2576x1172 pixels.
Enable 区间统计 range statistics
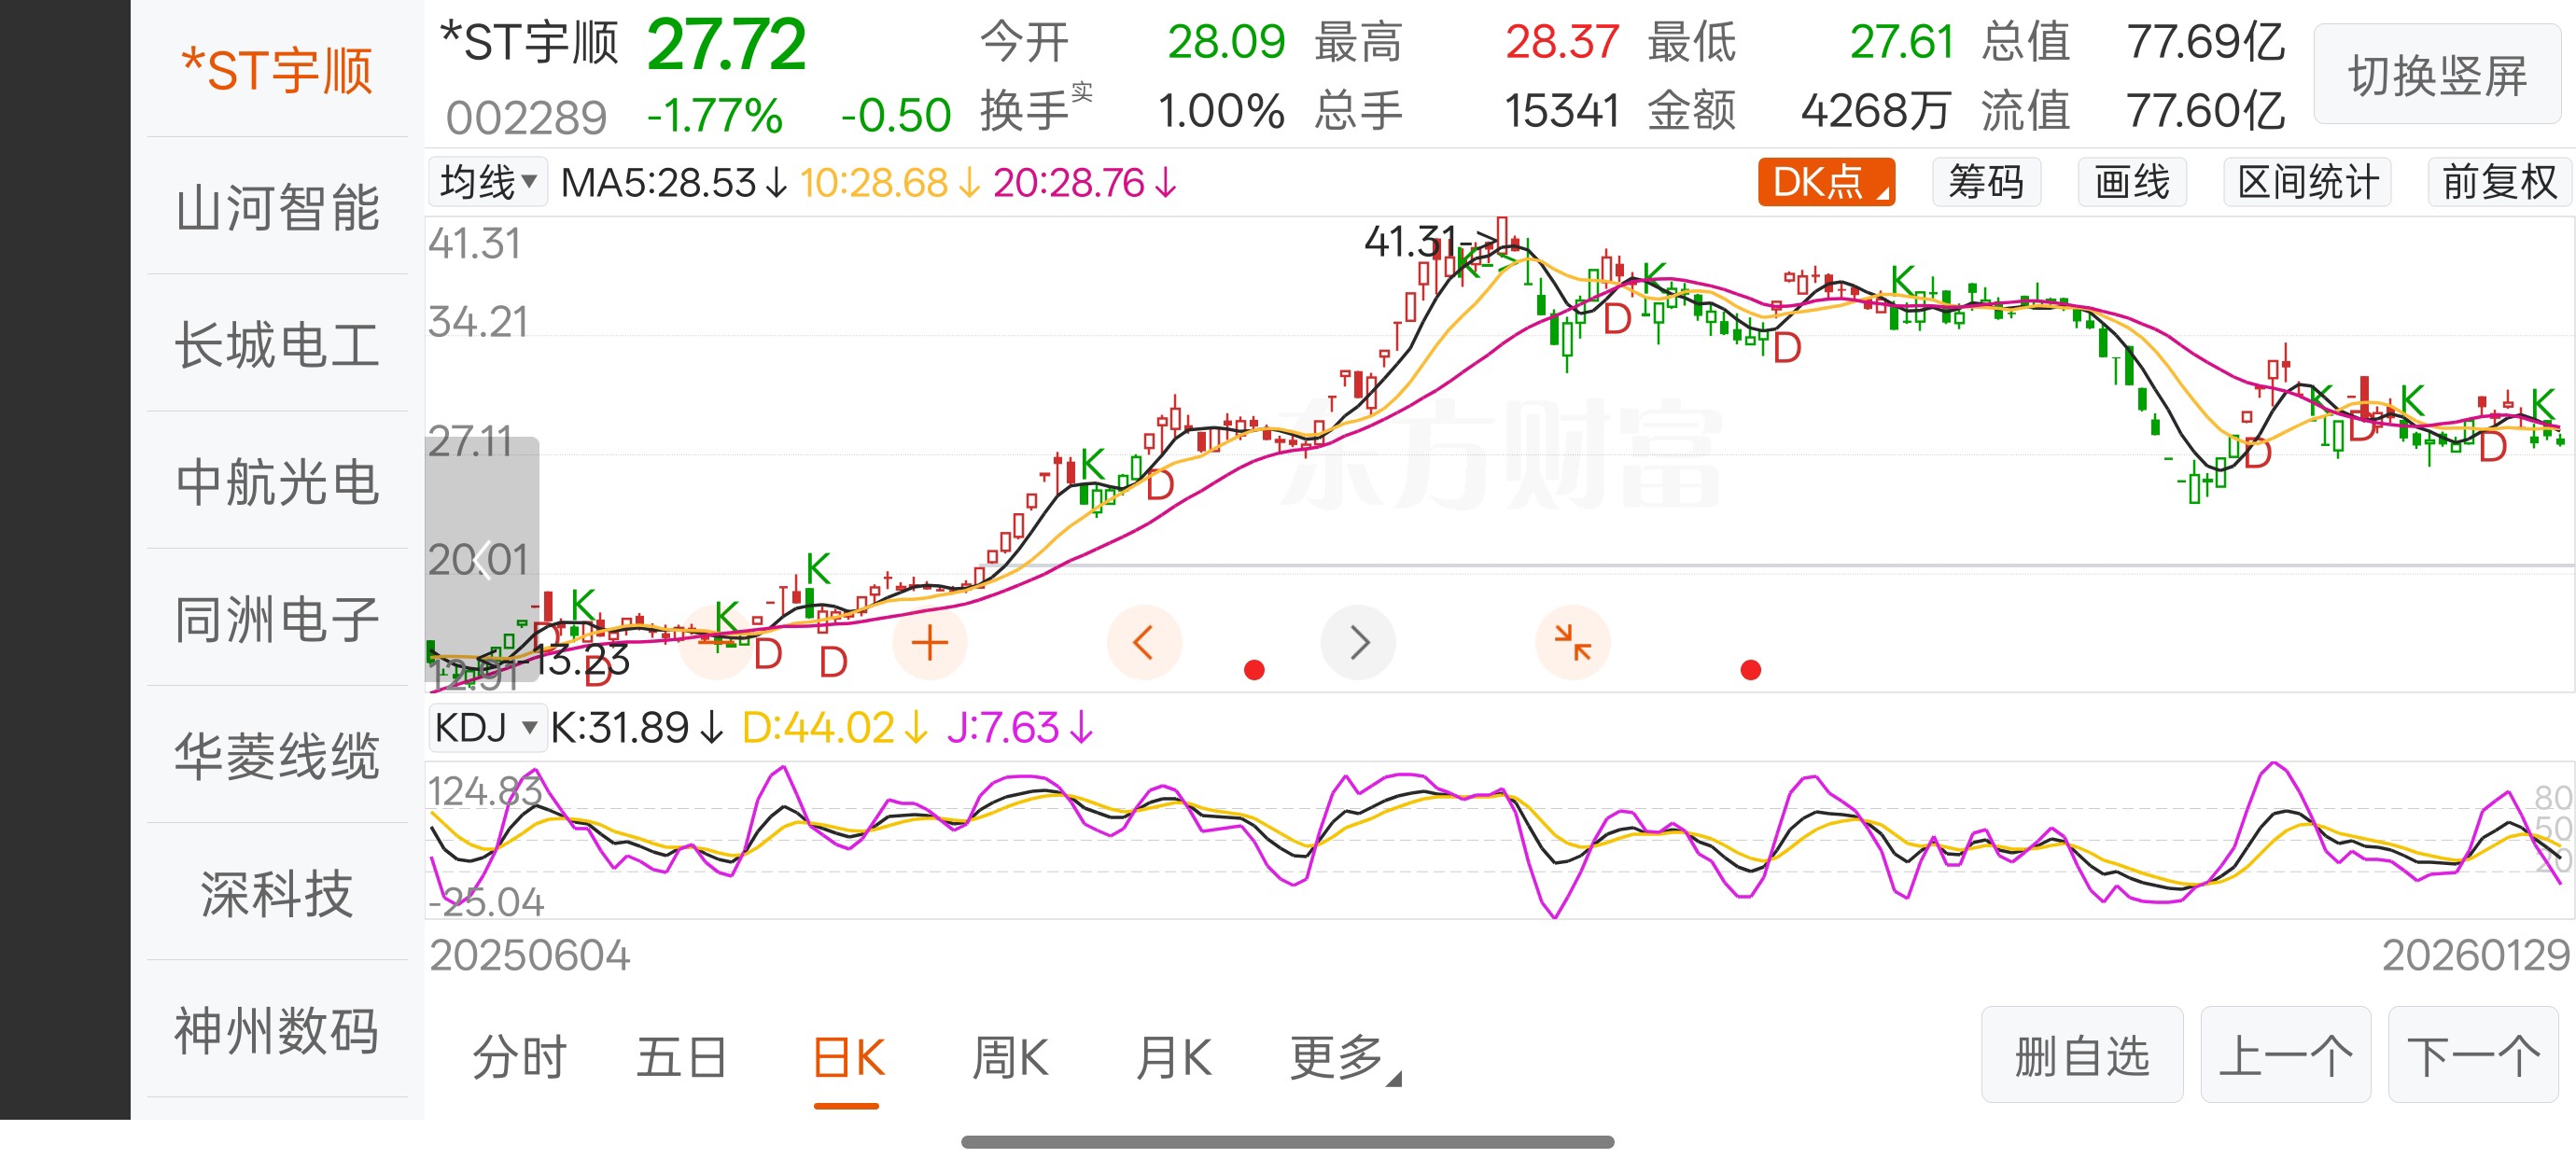coord(2306,183)
